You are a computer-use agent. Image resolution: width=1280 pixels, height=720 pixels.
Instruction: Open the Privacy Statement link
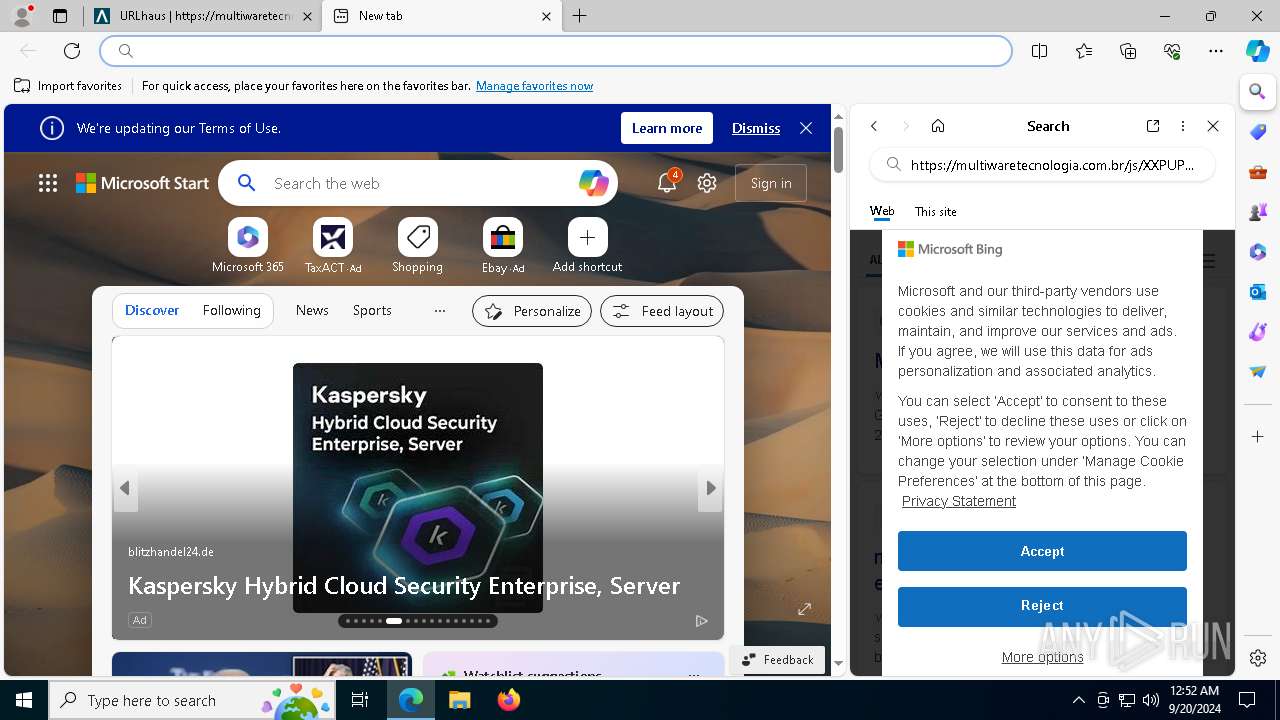click(959, 501)
